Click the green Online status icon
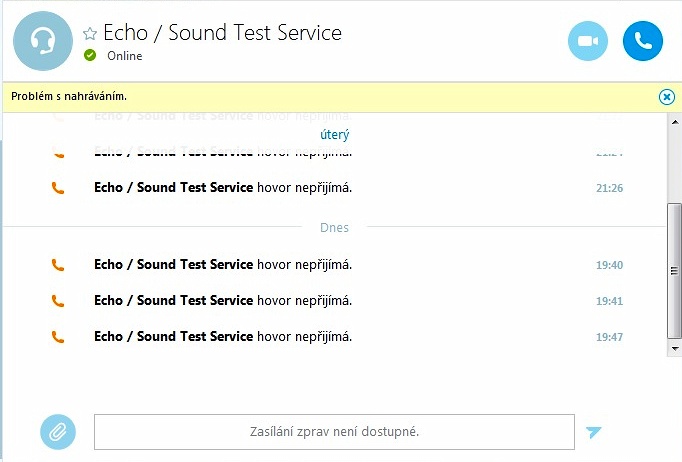Image resolution: width=682 pixels, height=462 pixels. [91, 56]
